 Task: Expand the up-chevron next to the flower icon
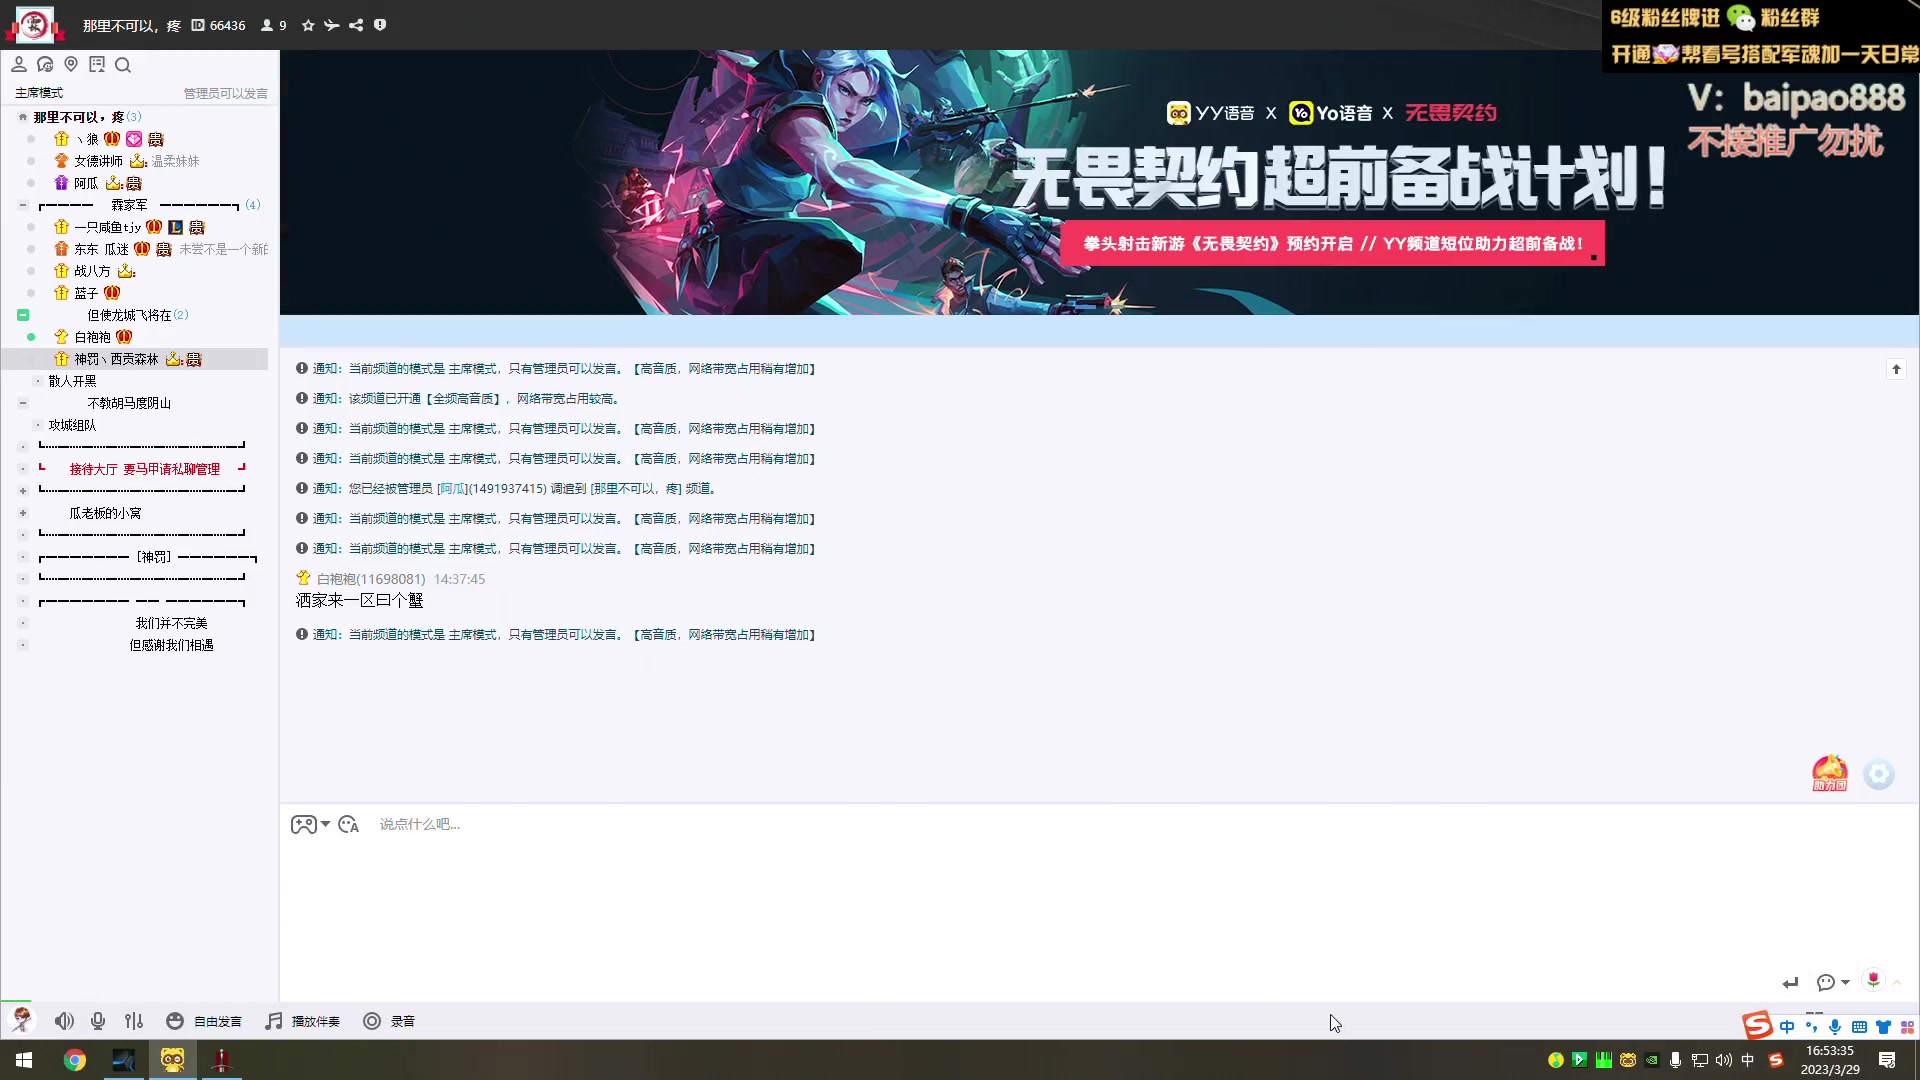point(1897,983)
